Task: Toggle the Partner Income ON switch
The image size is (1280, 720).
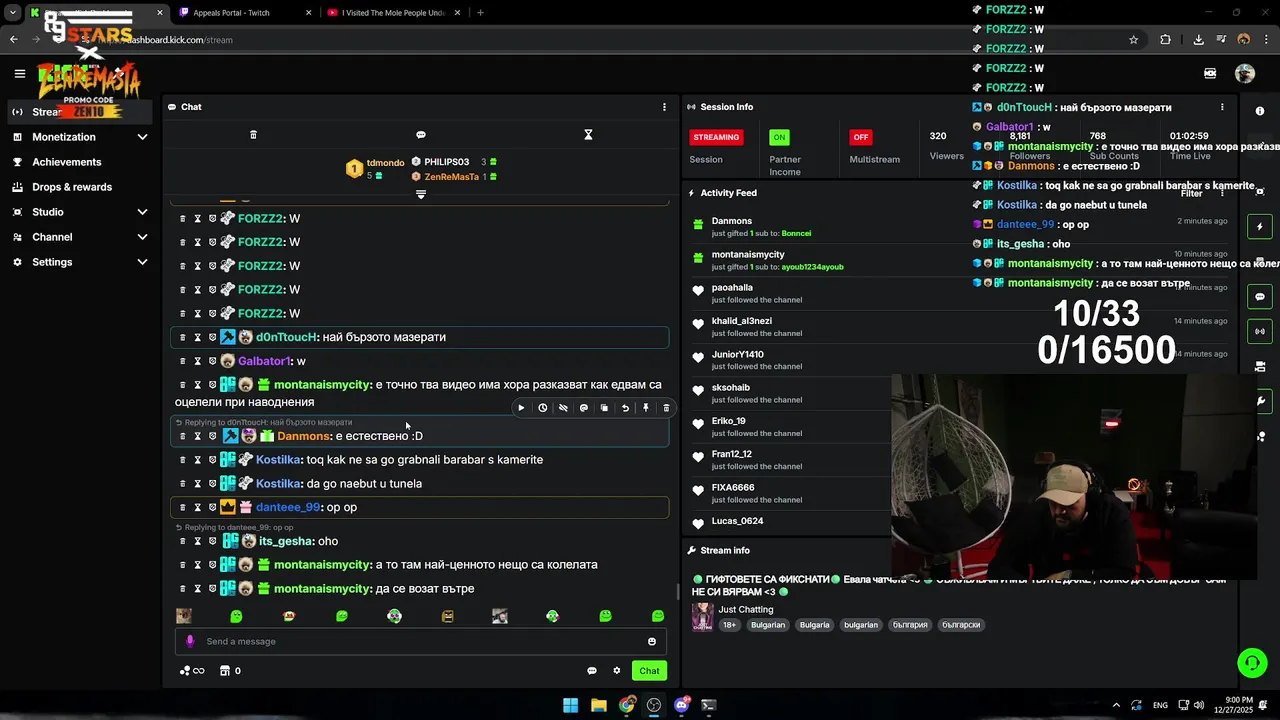Action: click(779, 137)
